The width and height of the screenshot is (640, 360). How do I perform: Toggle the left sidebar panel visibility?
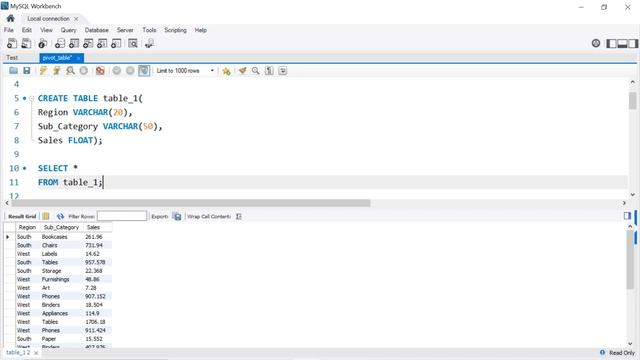point(611,43)
